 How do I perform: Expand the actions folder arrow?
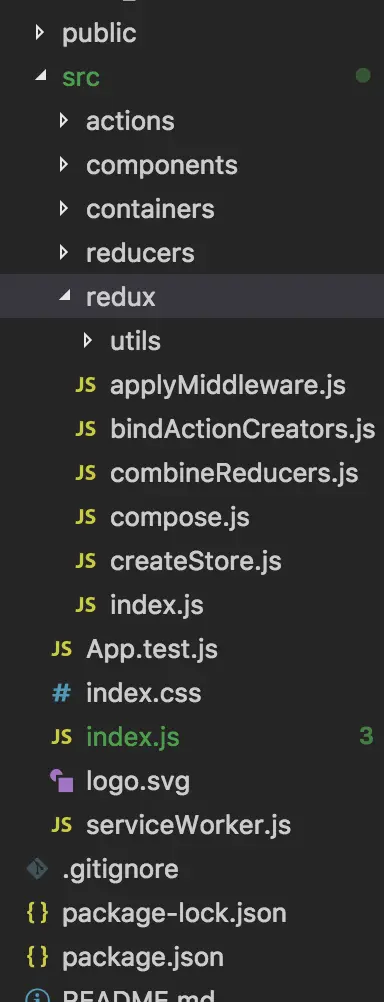pos(64,120)
